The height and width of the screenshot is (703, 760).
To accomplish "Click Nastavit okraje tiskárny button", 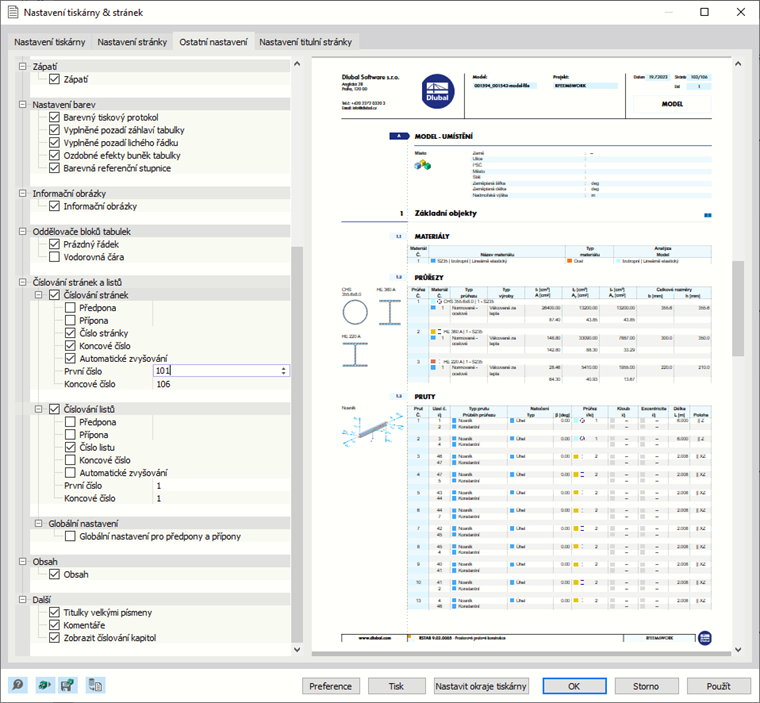I will 481,686.
